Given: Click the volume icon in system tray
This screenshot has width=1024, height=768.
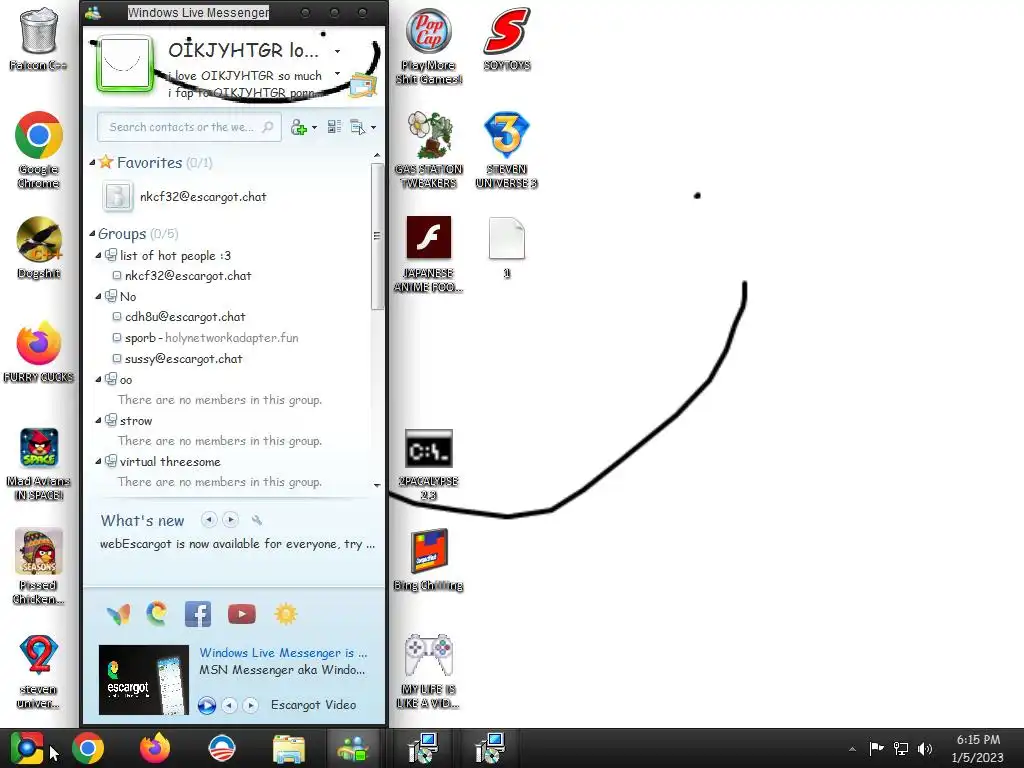Looking at the screenshot, I should point(925,748).
